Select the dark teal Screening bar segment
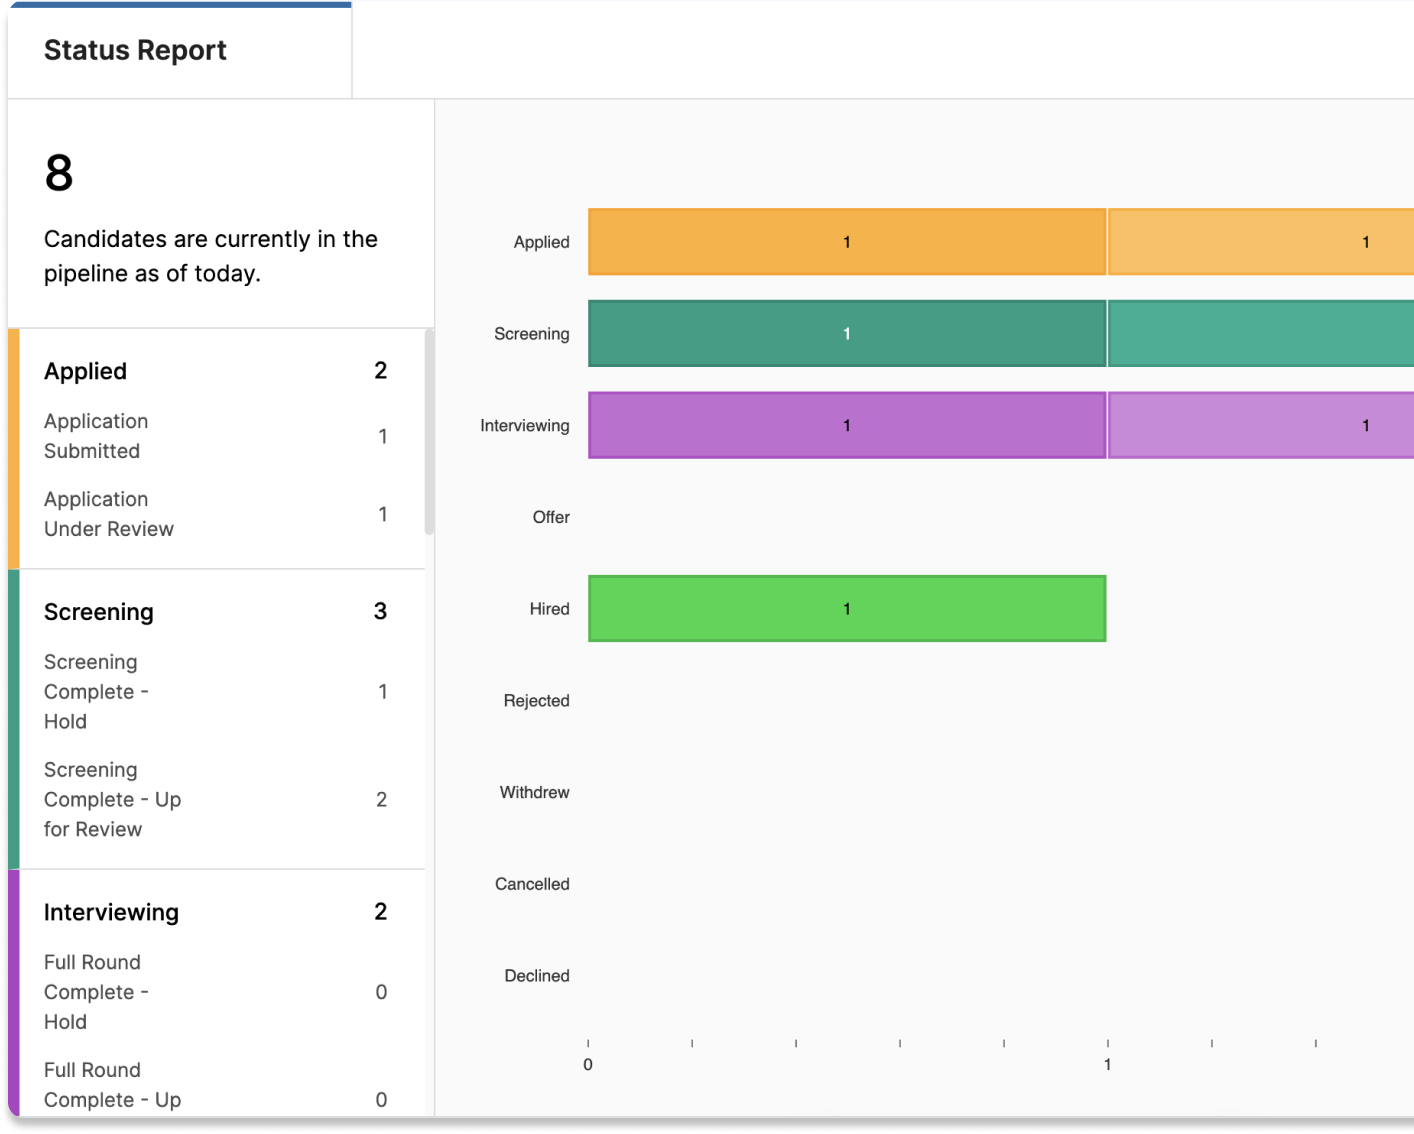Viewport: 1414px width, 1134px height. click(x=846, y=334)
